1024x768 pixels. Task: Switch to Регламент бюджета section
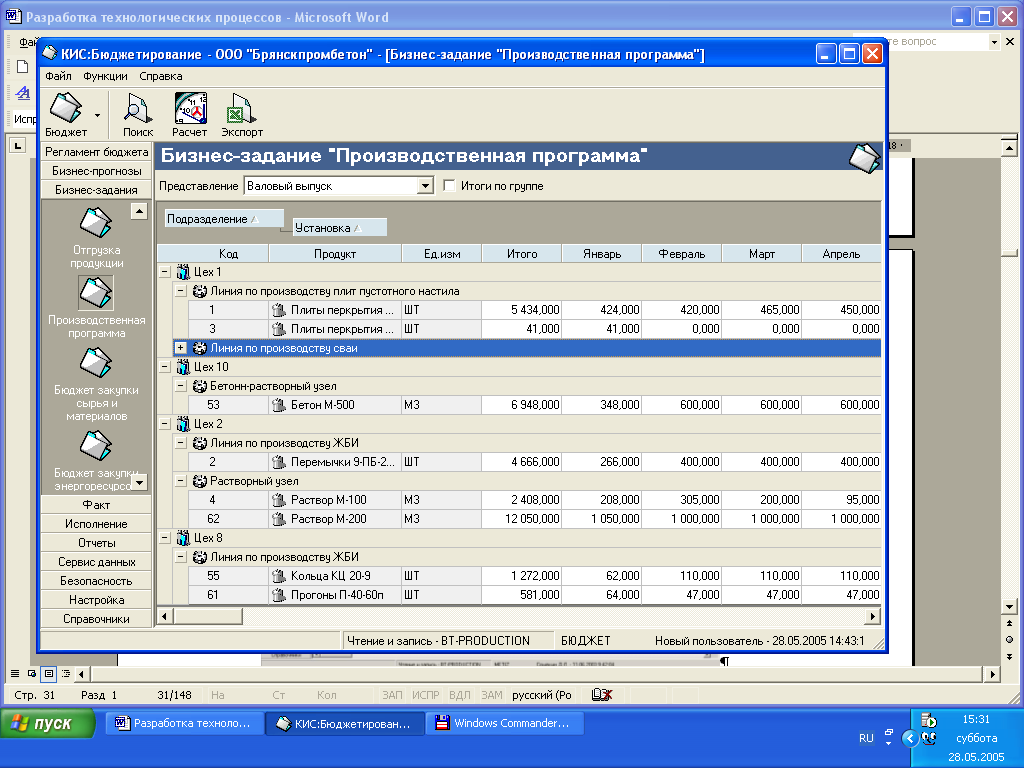pos(97,152)
